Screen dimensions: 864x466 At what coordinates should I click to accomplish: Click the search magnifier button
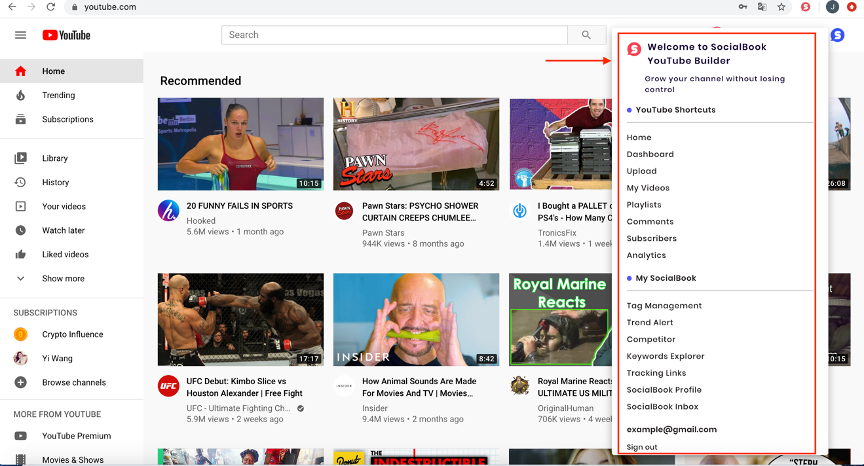point(586,35)
